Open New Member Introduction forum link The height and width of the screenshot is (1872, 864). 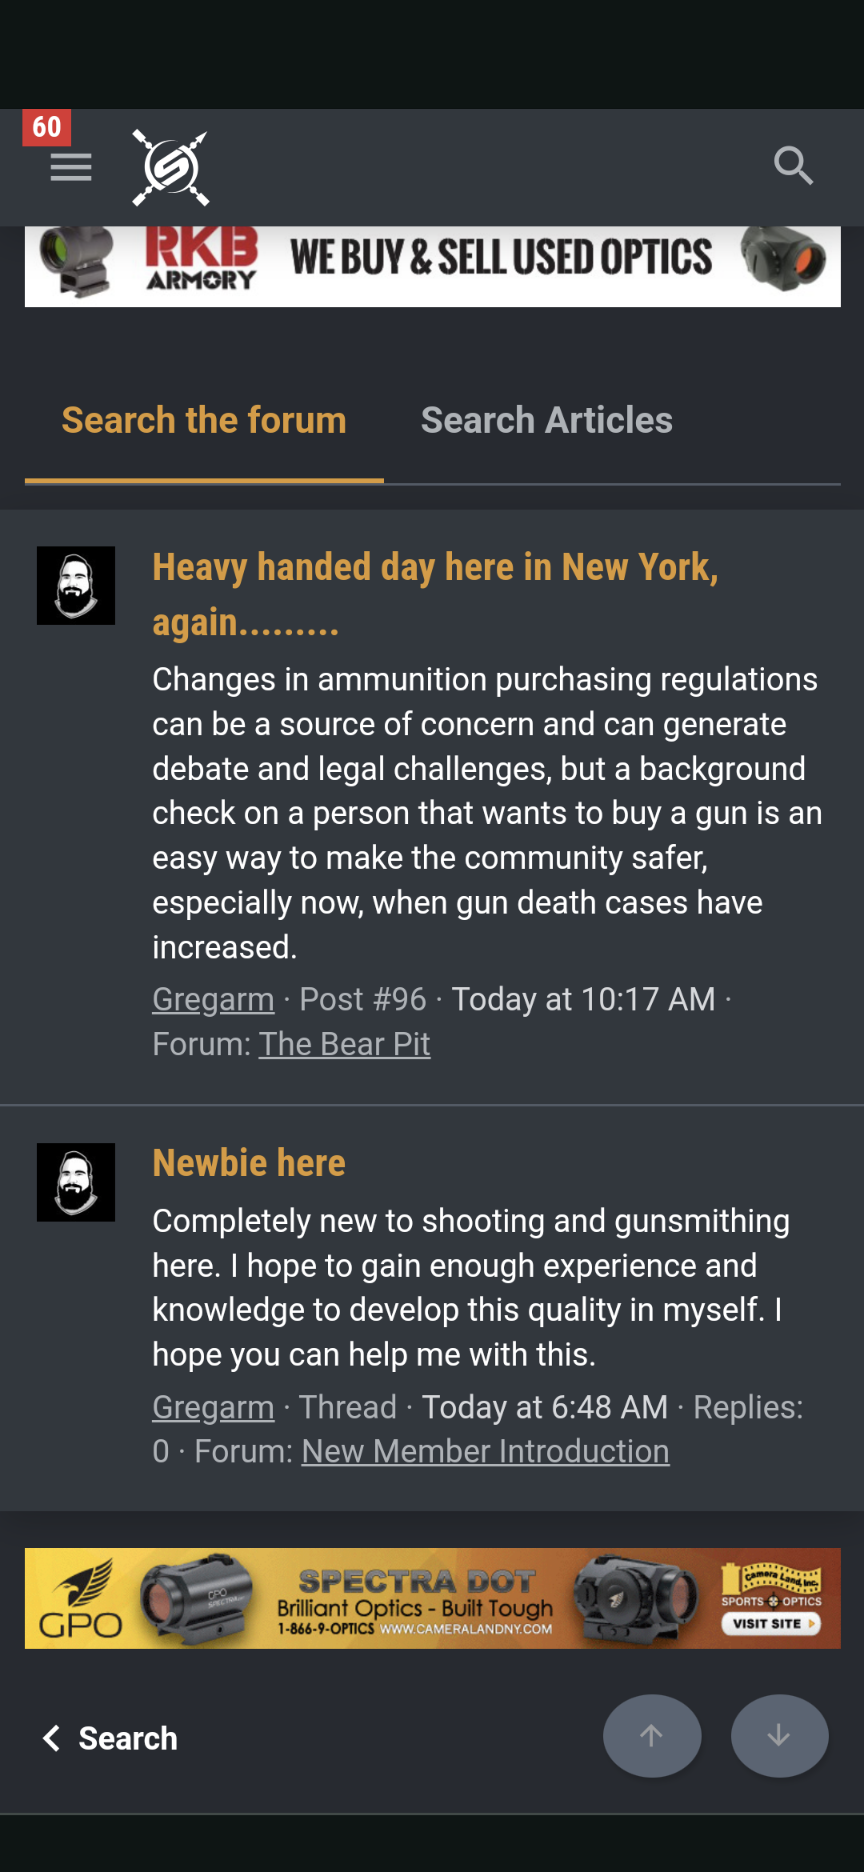pyautogui.click(x=485, y=1451)
